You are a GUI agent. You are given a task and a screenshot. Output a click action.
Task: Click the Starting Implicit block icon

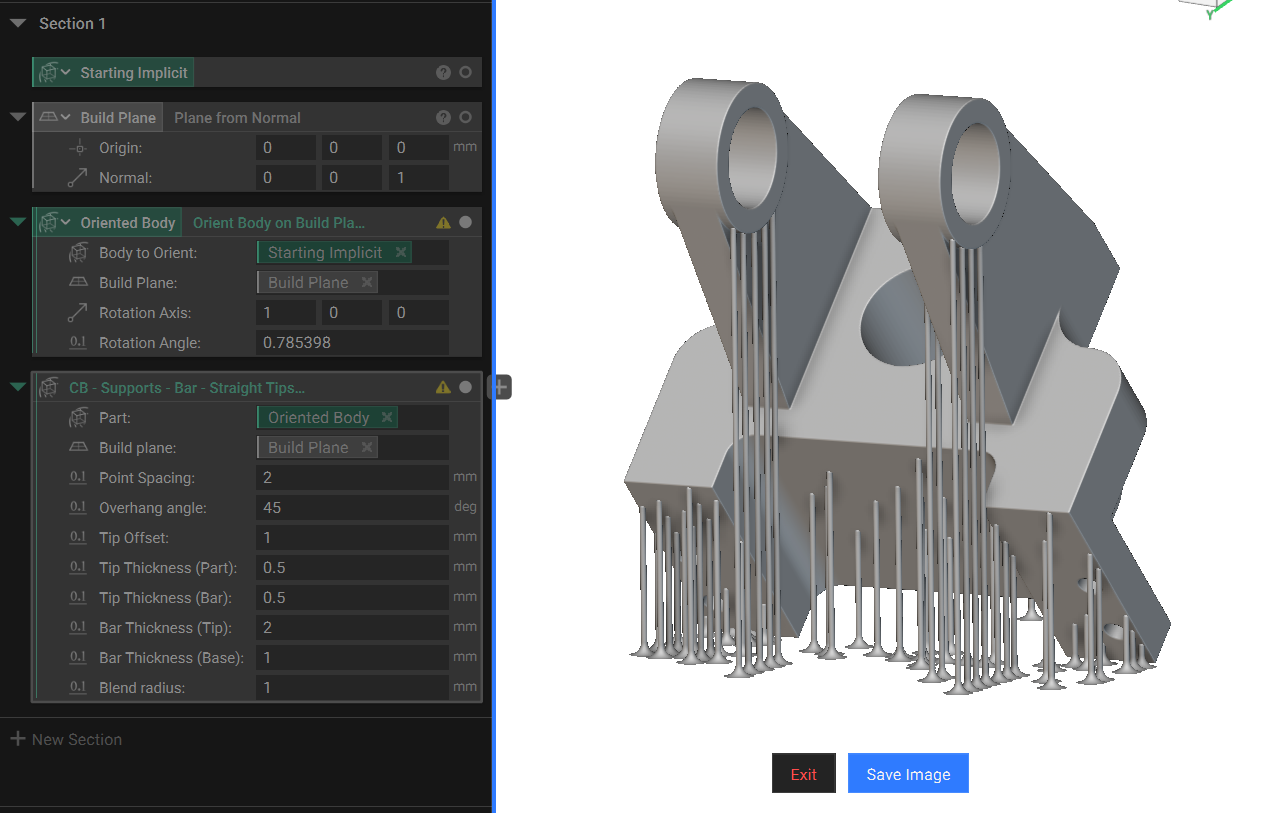[x=47, y=72]
